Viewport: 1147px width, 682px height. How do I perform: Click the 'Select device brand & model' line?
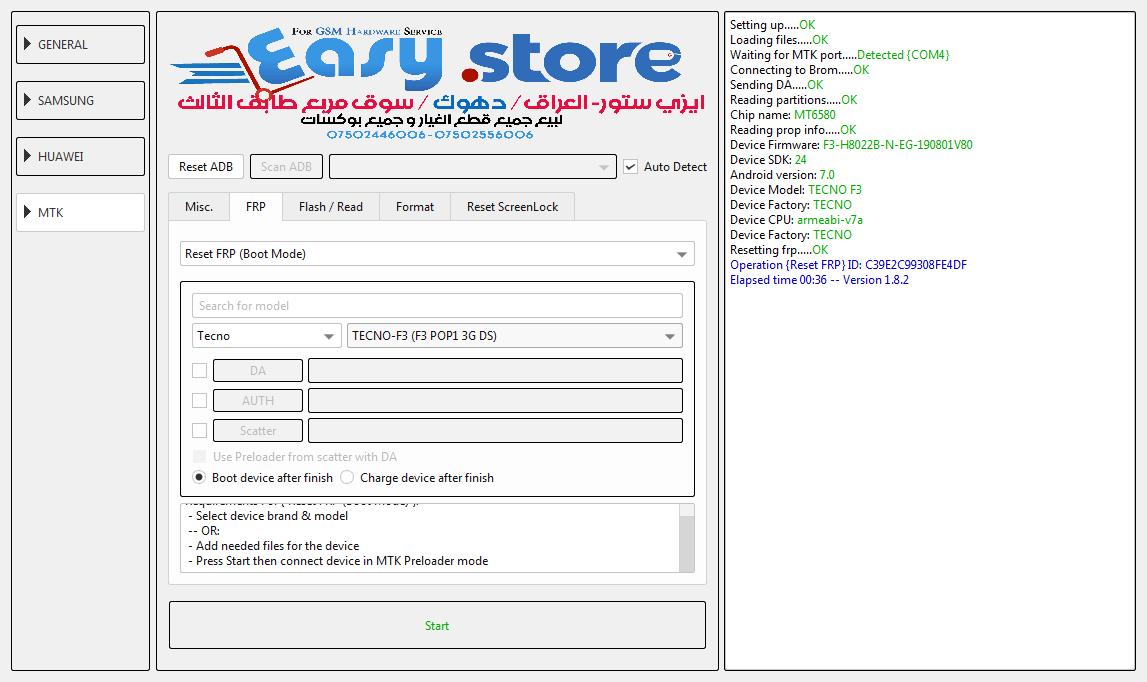268,516
